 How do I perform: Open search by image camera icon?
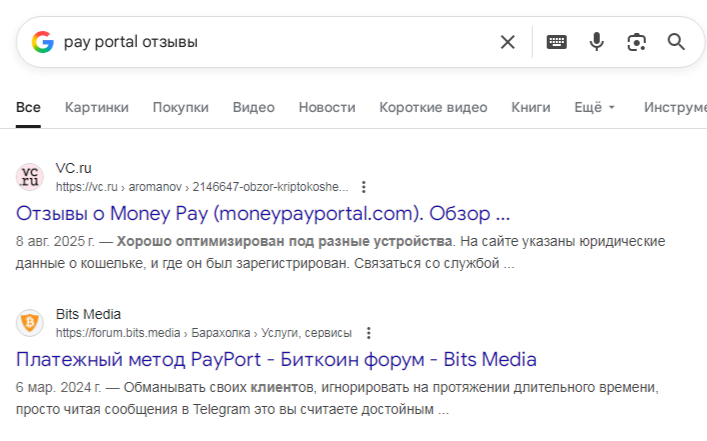[636, 42]
